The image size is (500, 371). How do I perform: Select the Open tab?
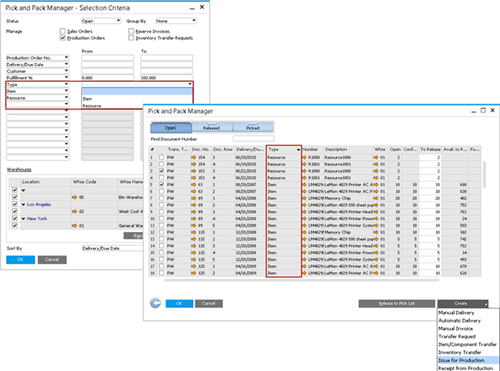(171, 128)
